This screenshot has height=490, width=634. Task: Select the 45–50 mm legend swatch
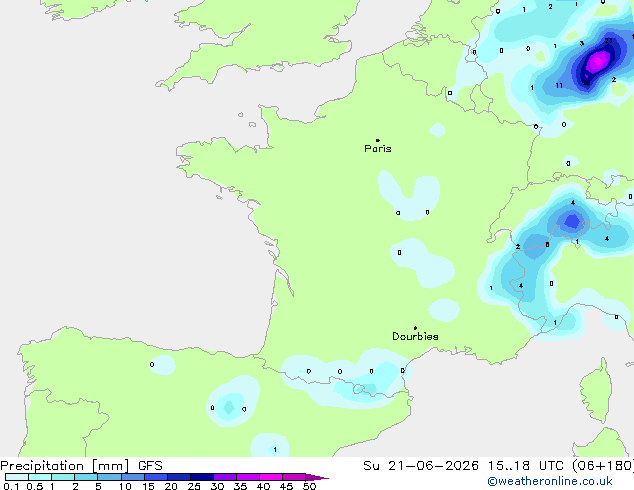click(x=294, y=477)
